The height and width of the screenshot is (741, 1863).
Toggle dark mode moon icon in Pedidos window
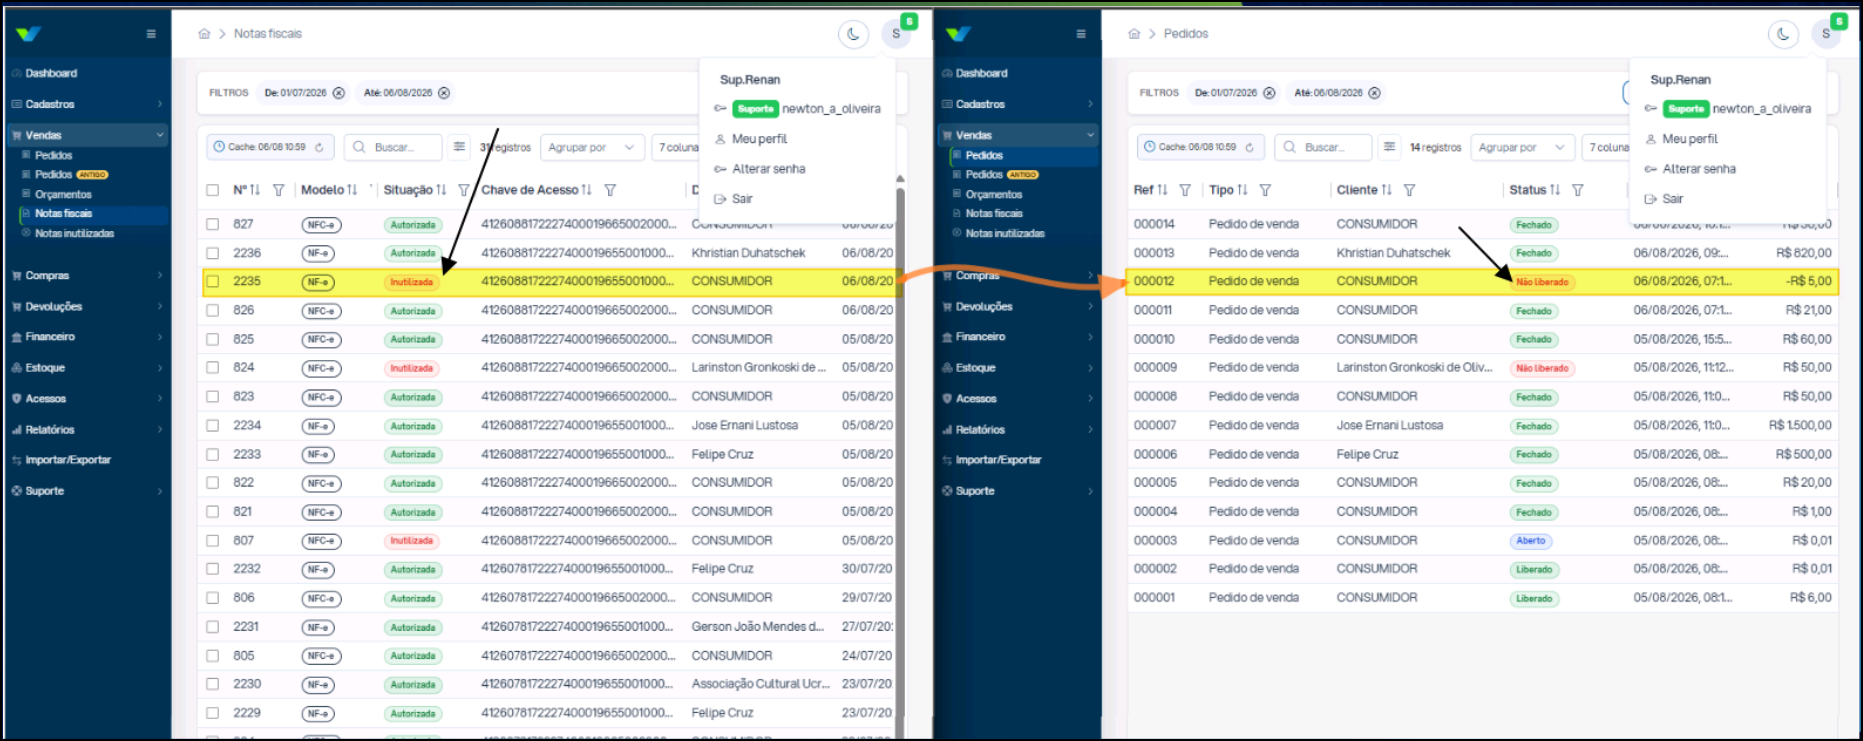1783,34
